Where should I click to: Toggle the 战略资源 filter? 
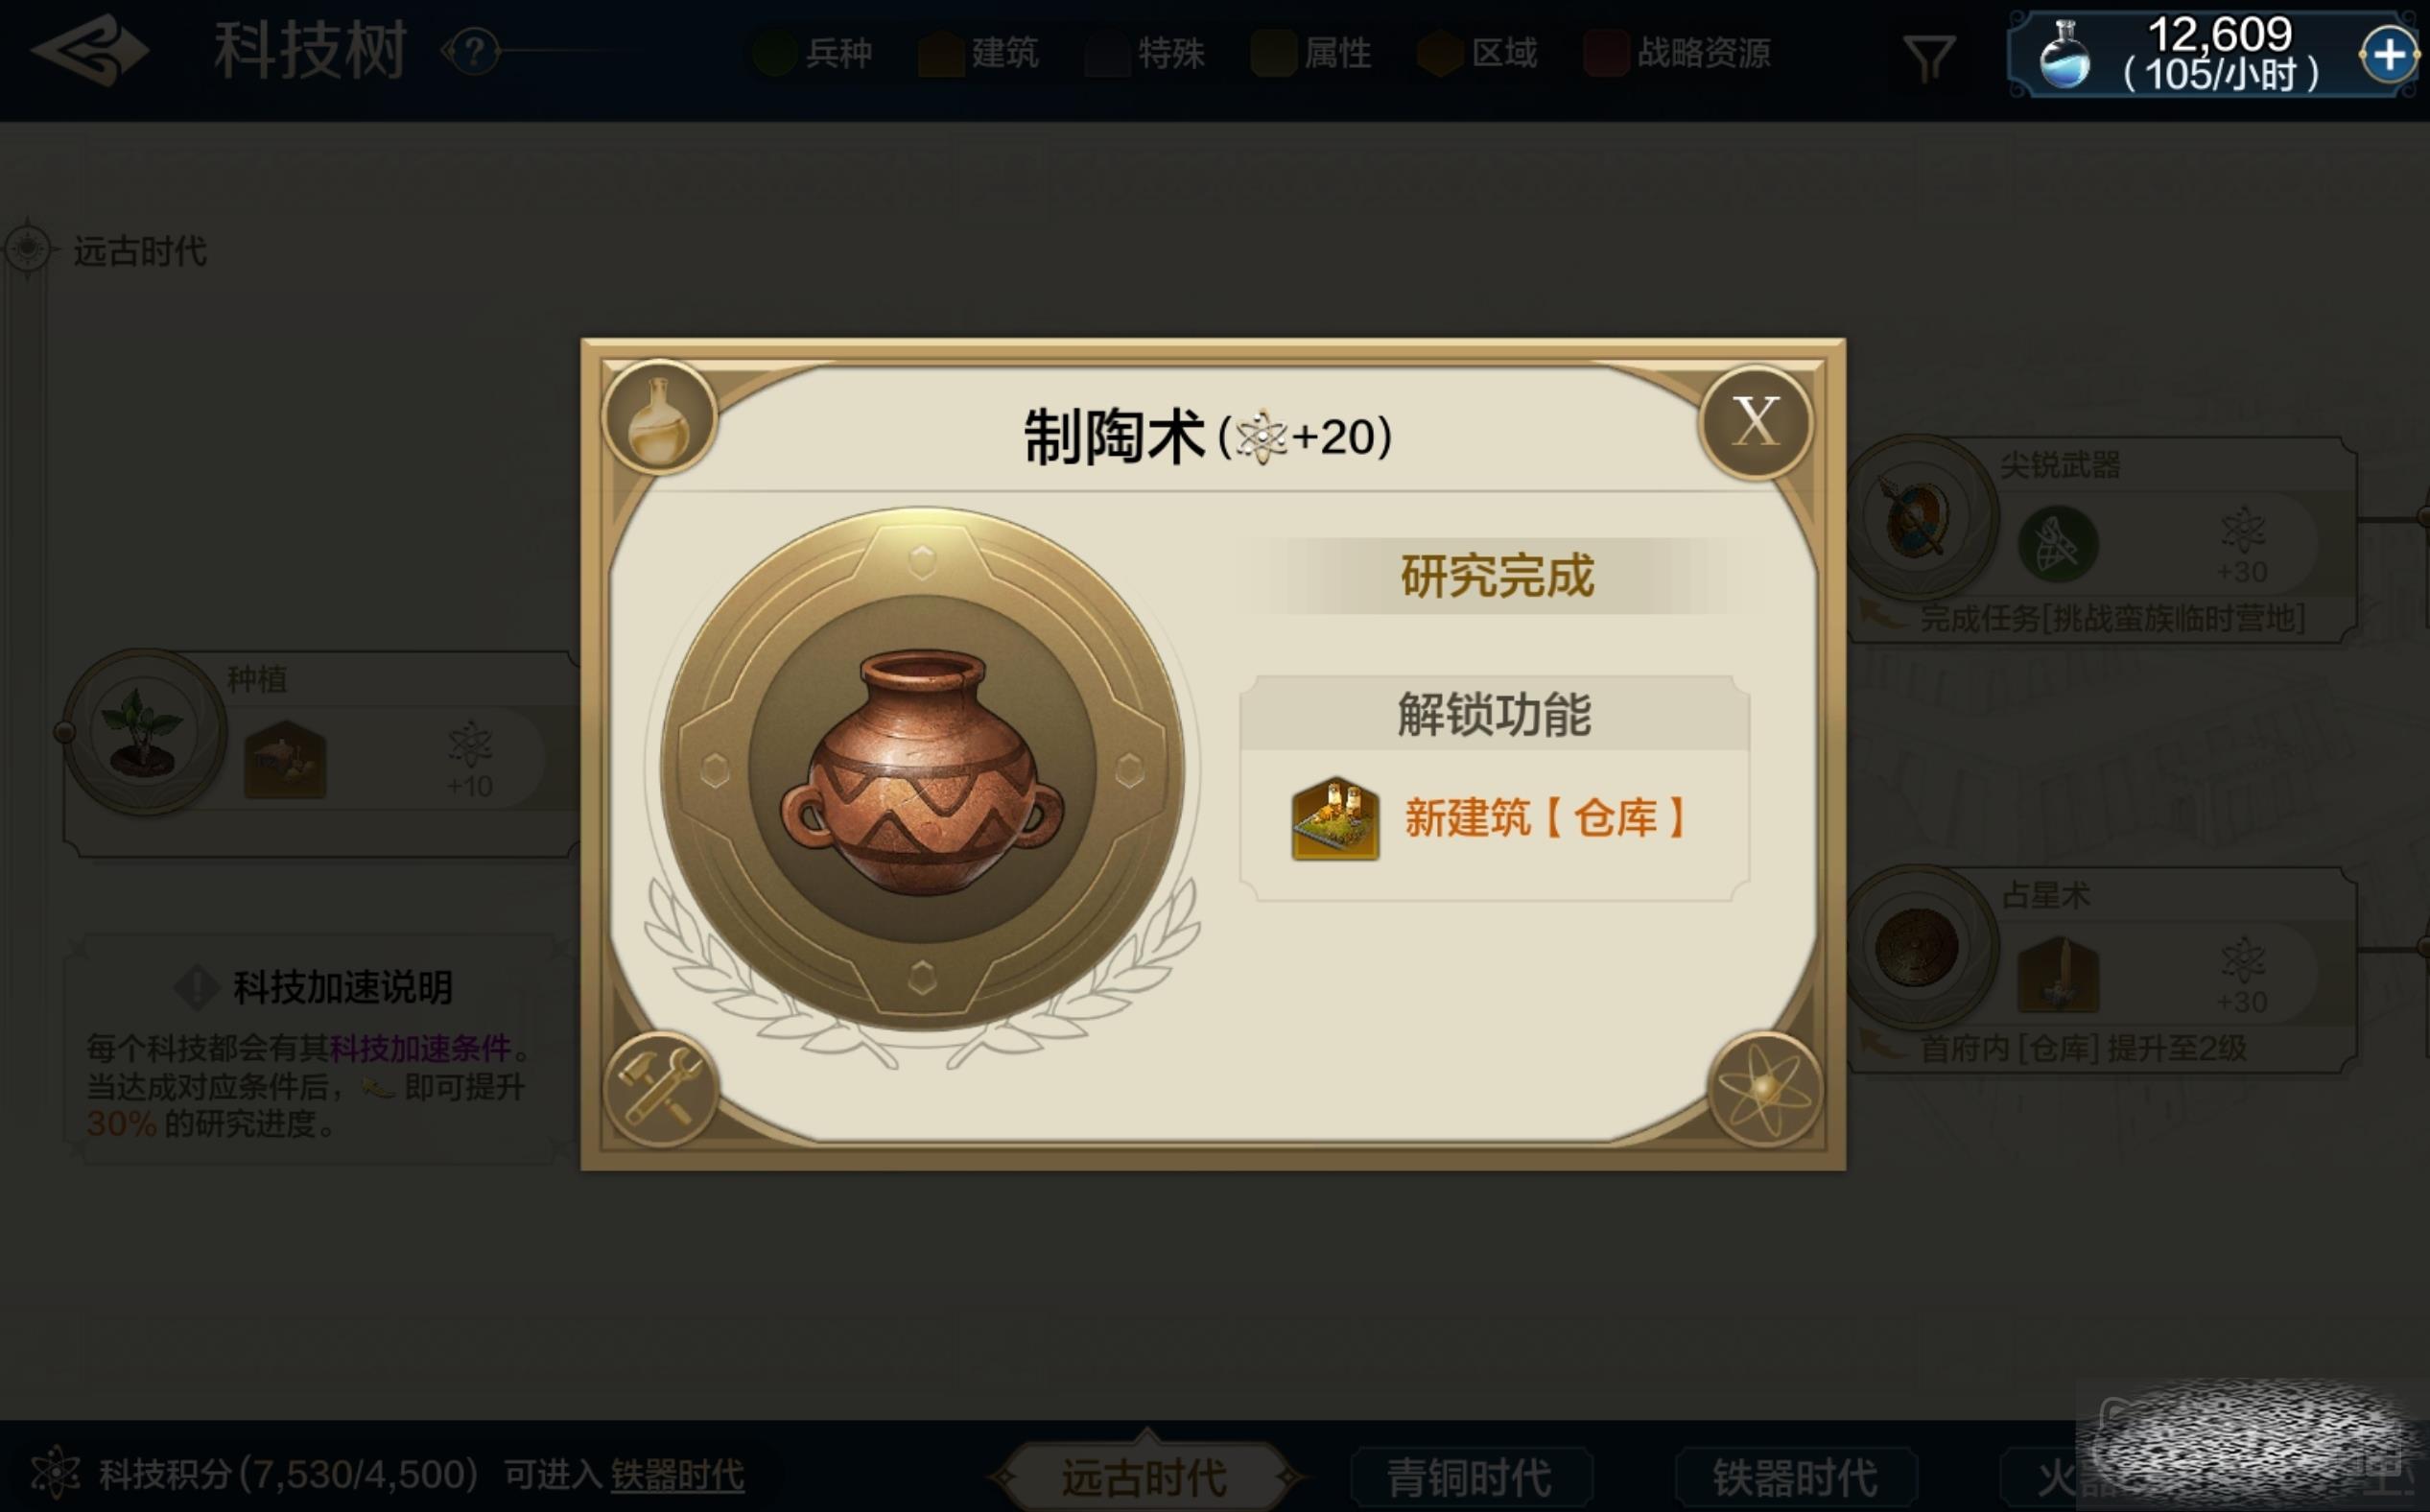[x=1677, y=53]
